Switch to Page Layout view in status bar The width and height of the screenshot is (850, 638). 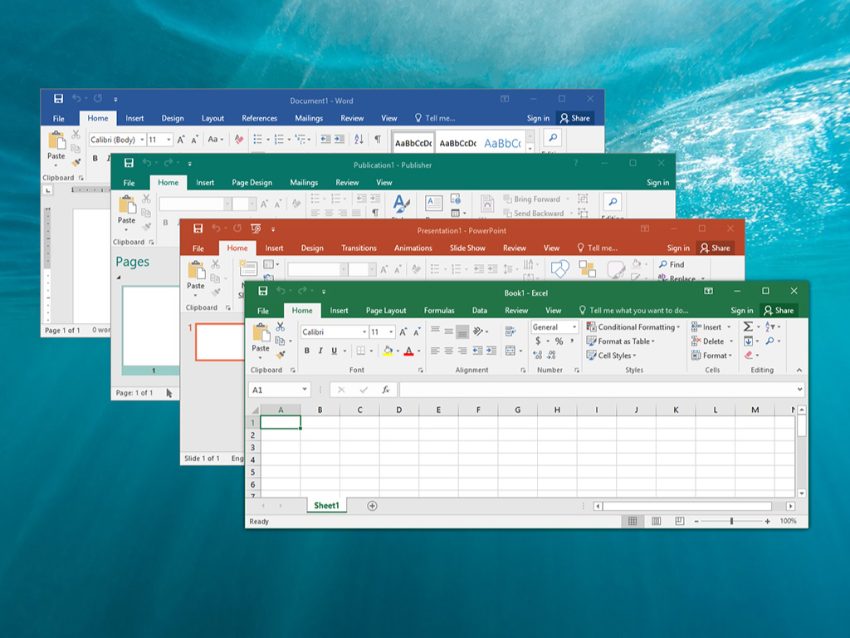pyautogui.click(x=656, y=521)
